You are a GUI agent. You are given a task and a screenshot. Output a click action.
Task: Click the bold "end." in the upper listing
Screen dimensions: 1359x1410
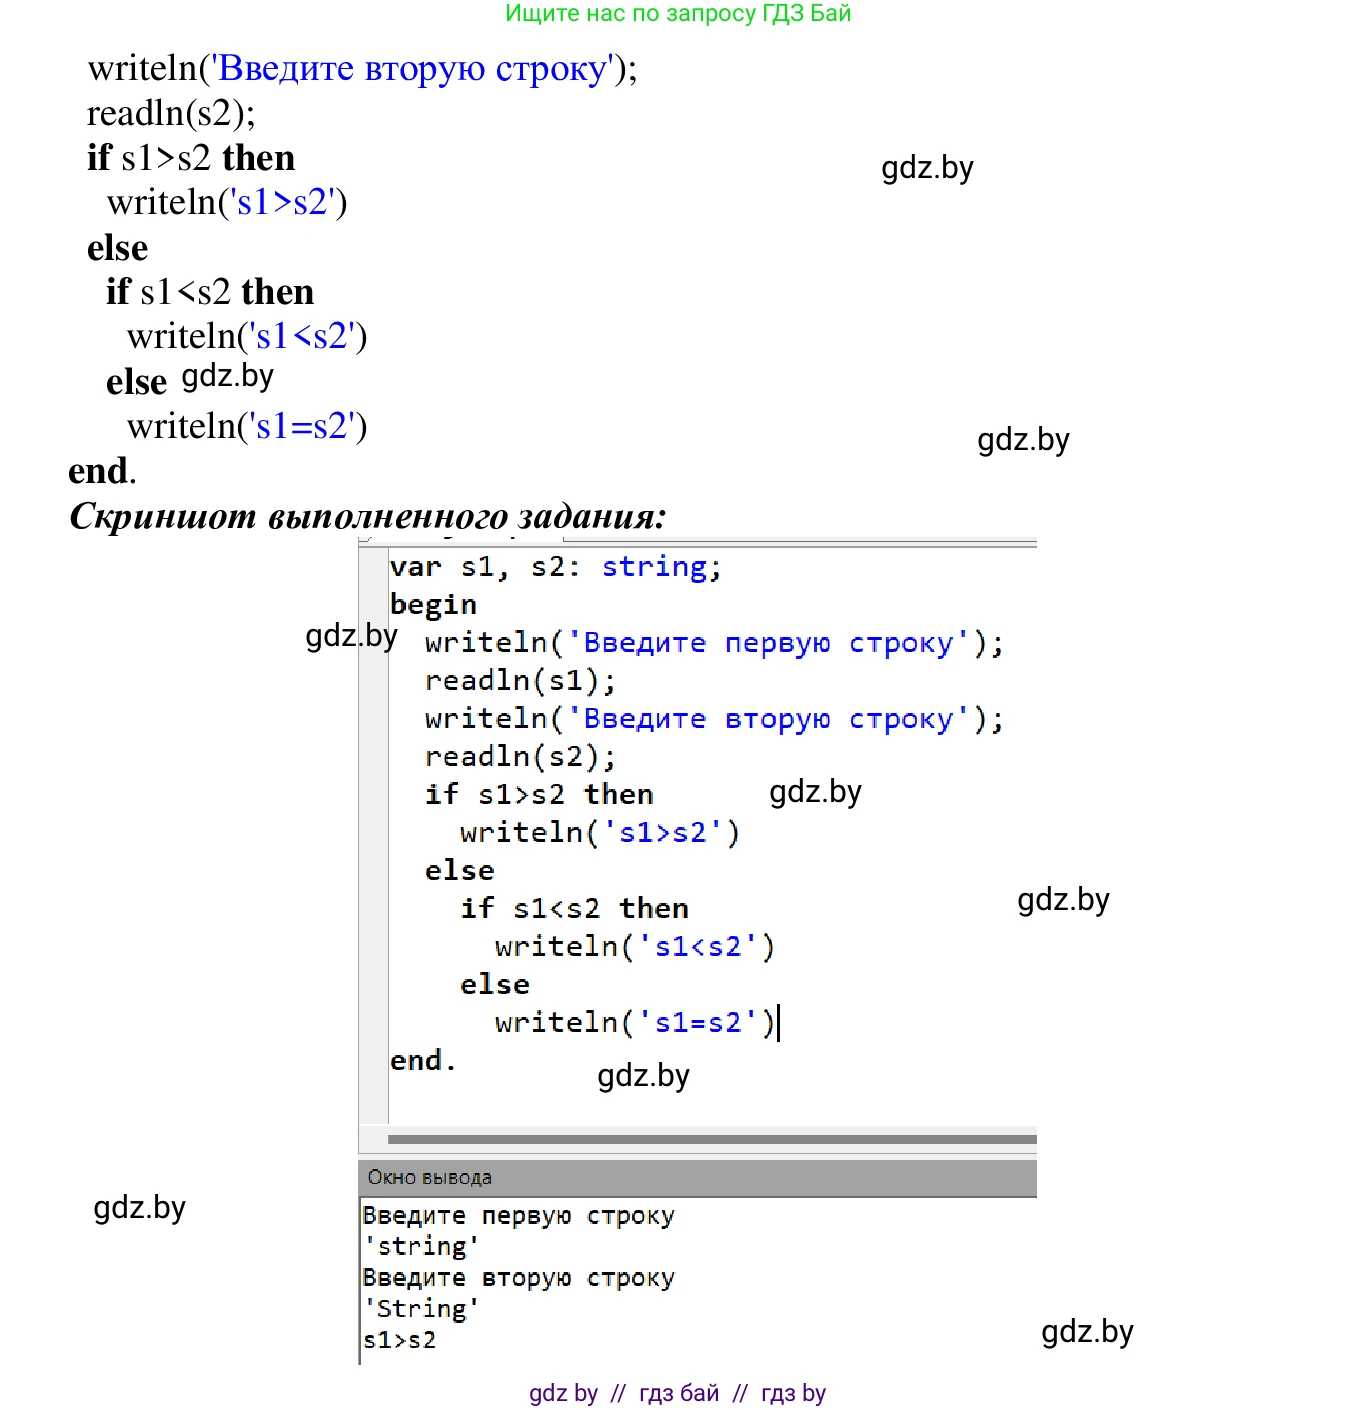[101, 471]
